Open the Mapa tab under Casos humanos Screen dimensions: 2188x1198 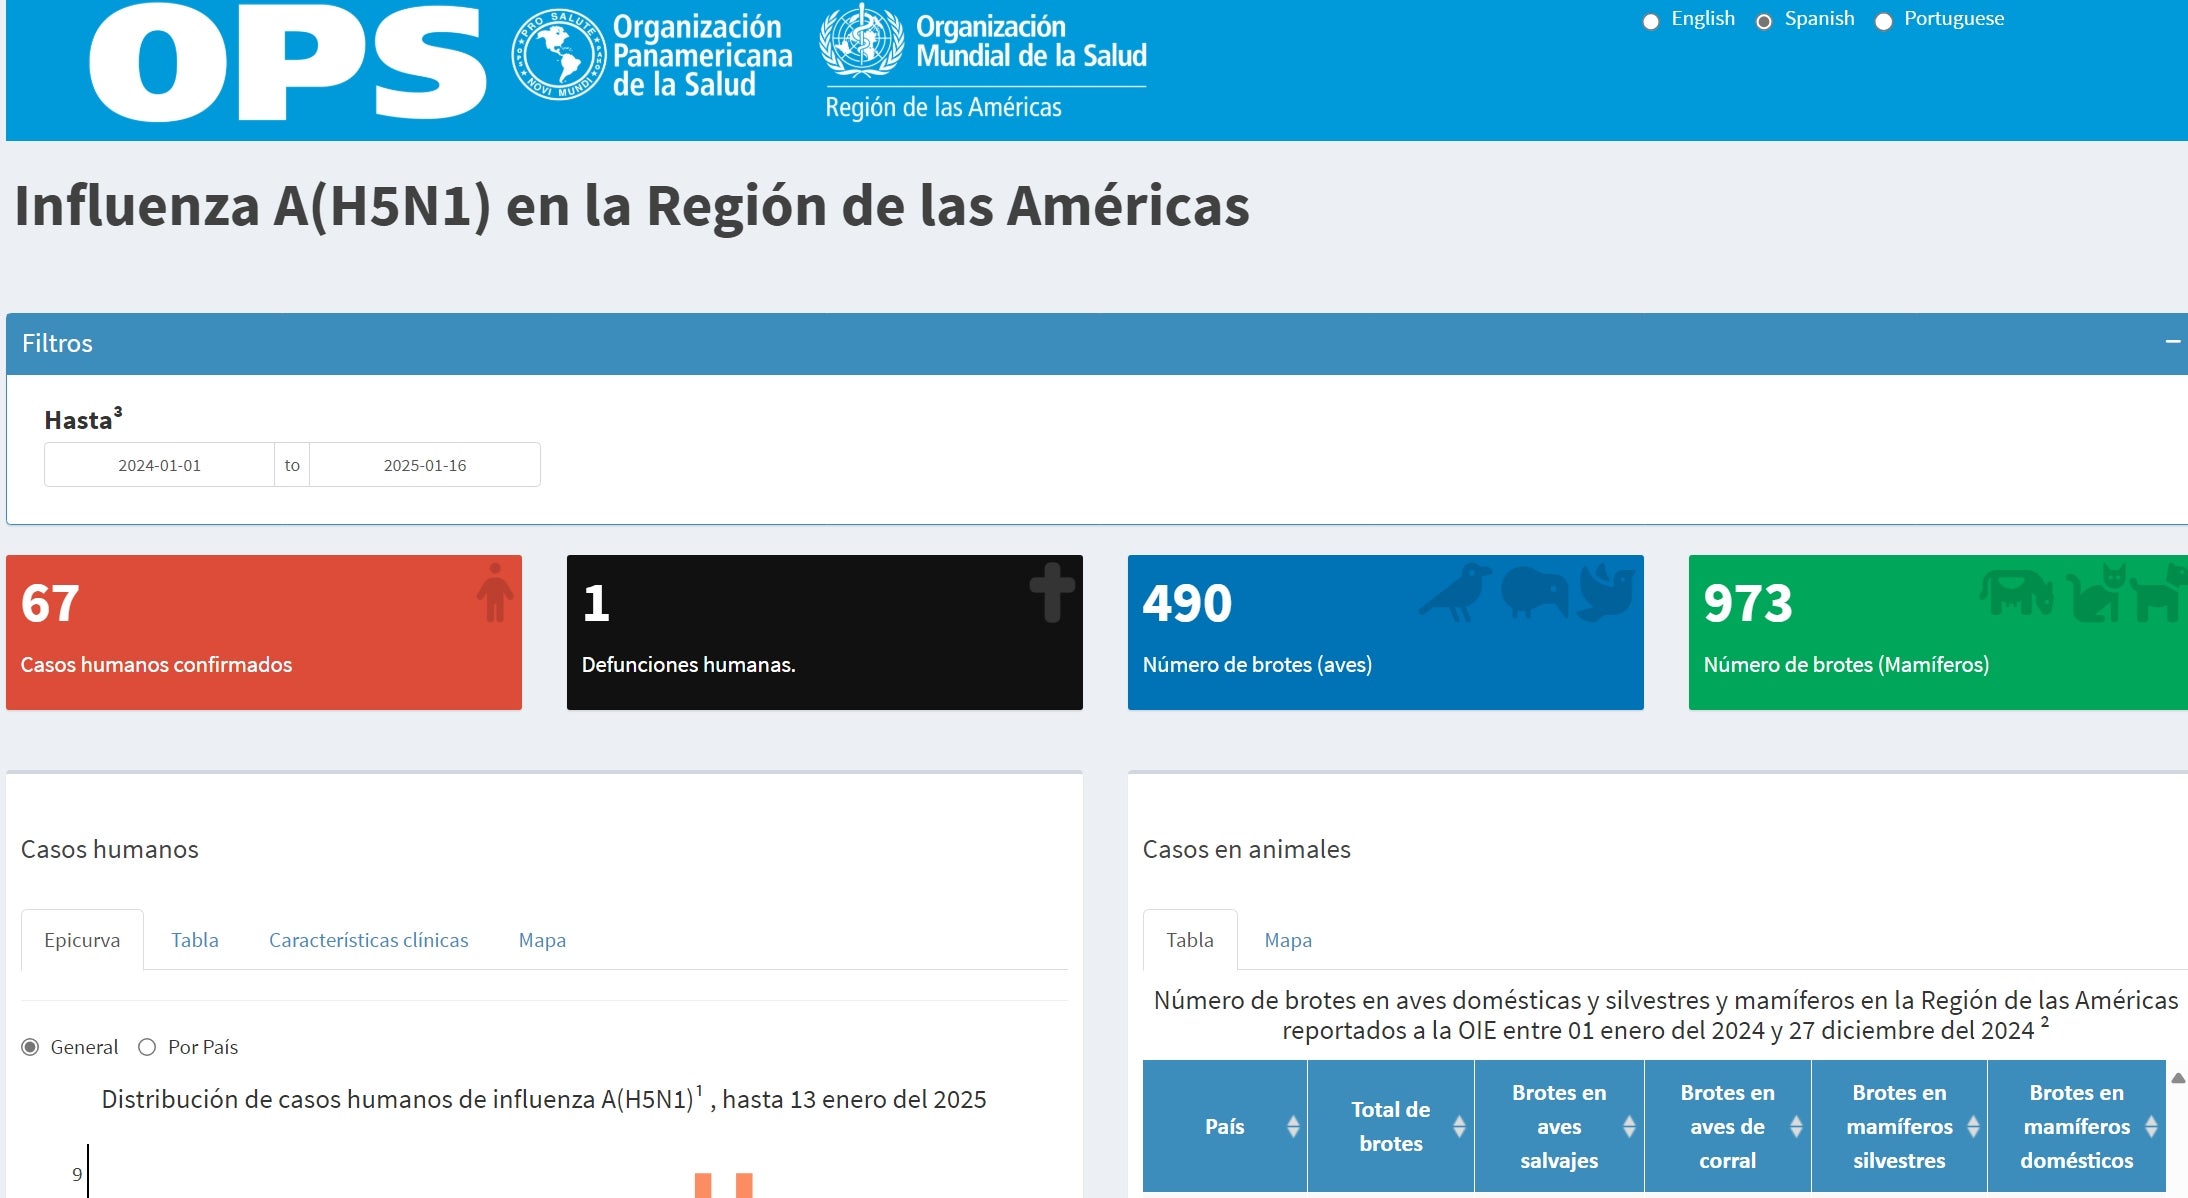542,940
